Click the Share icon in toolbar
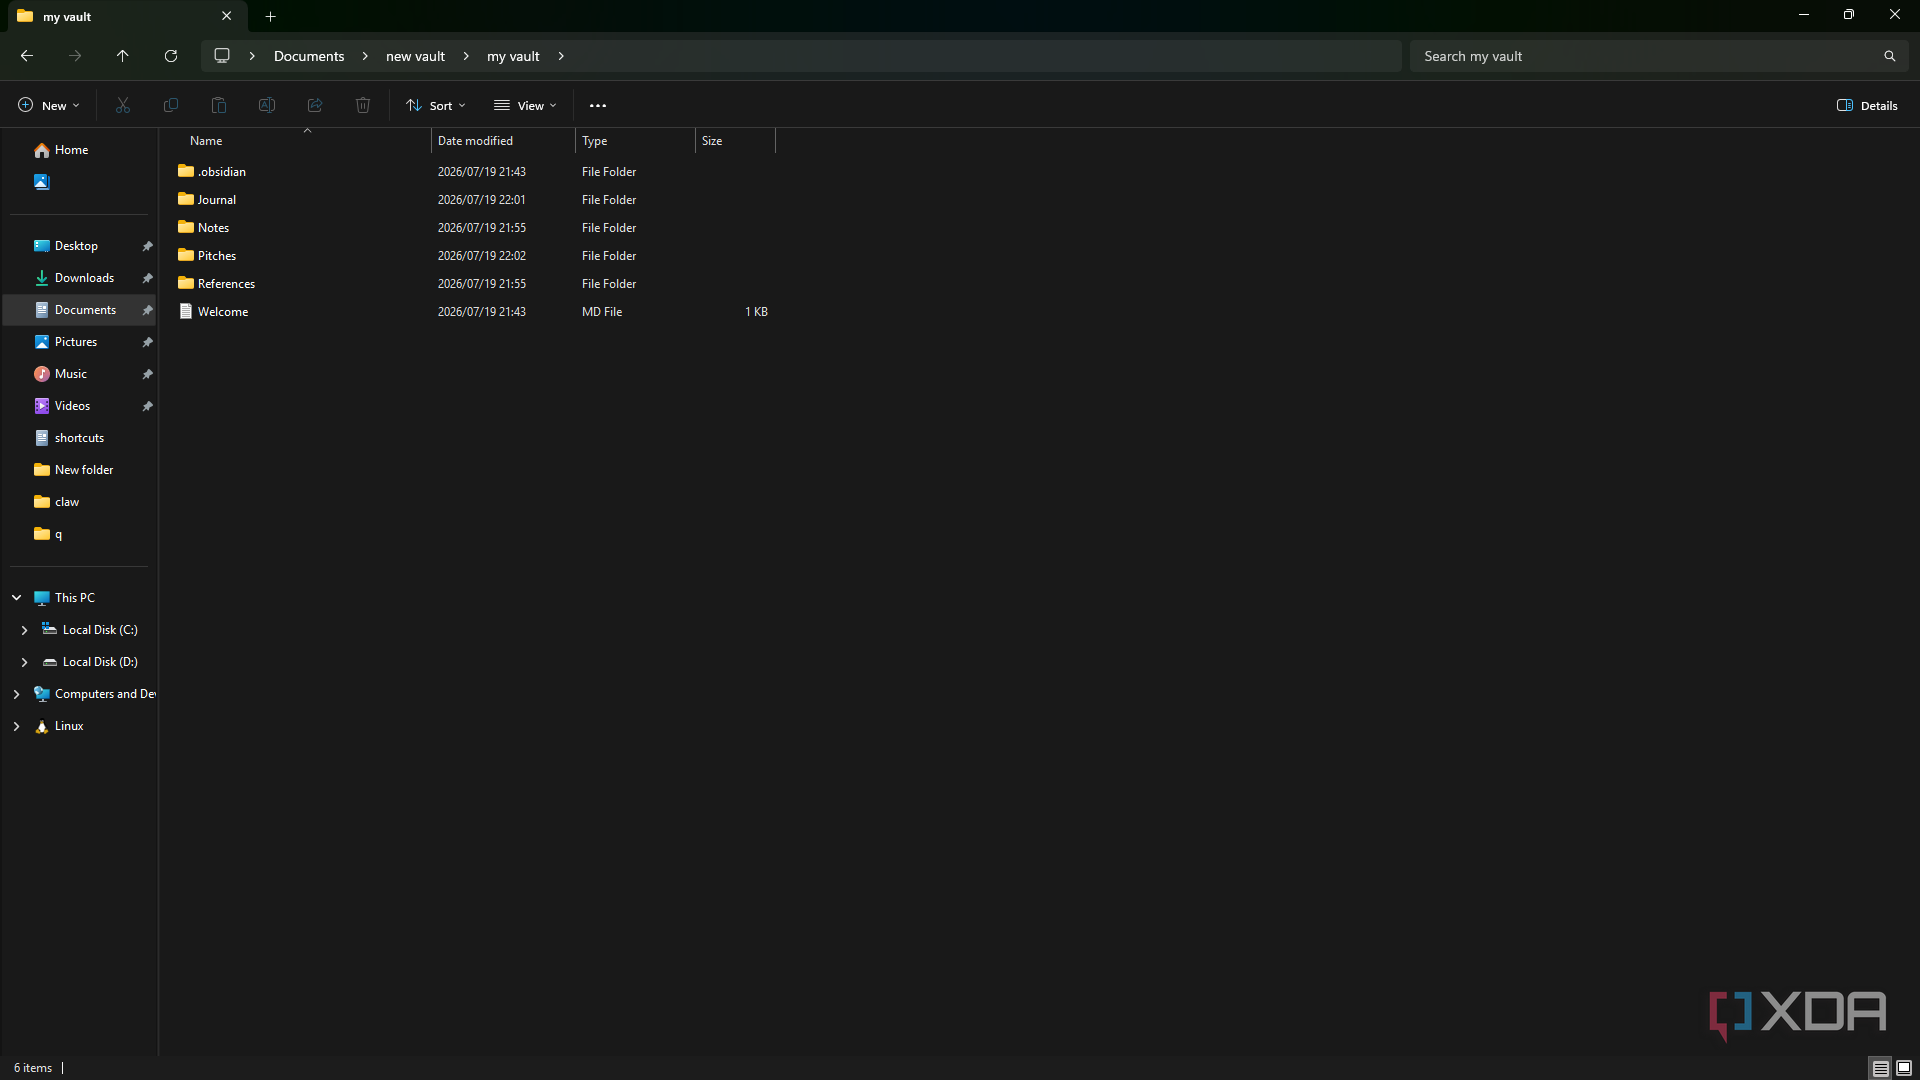The height and width of the screenshot is (1080, 1920). (x=315, y=105)
